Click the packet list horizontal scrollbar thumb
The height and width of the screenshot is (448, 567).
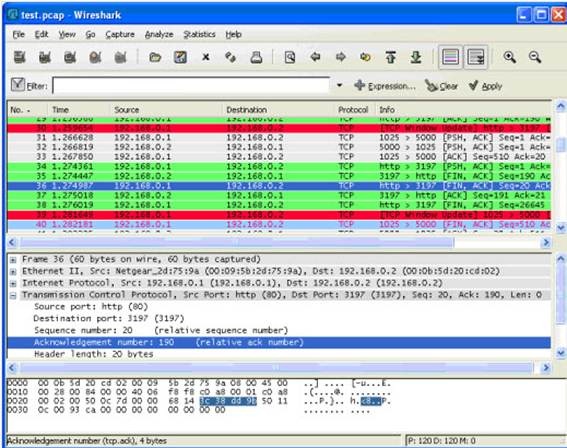[237, 242]
